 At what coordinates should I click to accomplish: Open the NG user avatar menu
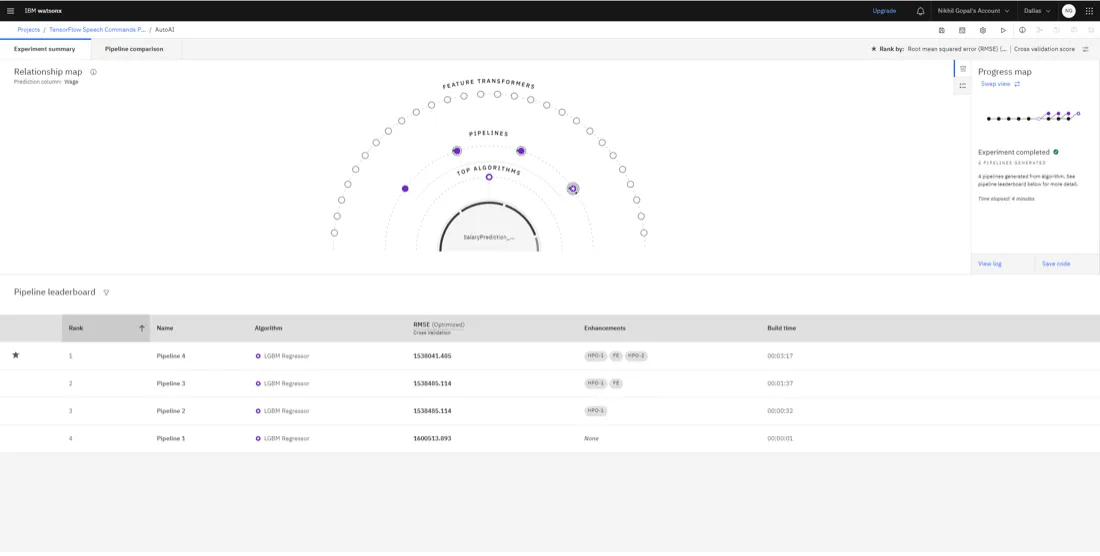tap(1068, 11)
